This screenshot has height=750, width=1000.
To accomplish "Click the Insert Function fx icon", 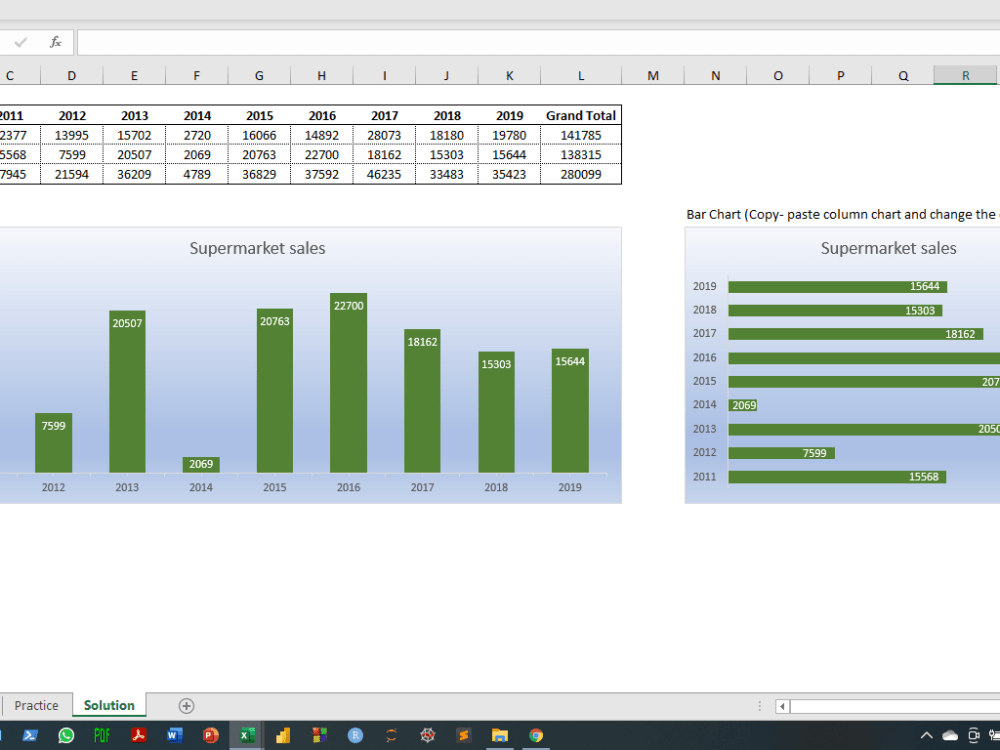I will (x=55, y=42).
